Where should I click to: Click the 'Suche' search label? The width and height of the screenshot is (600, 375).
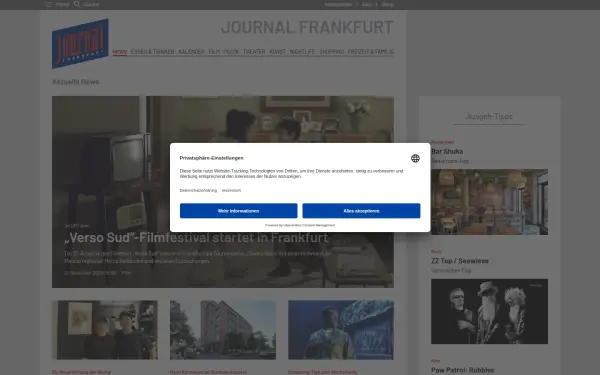[x=91, y=5]
